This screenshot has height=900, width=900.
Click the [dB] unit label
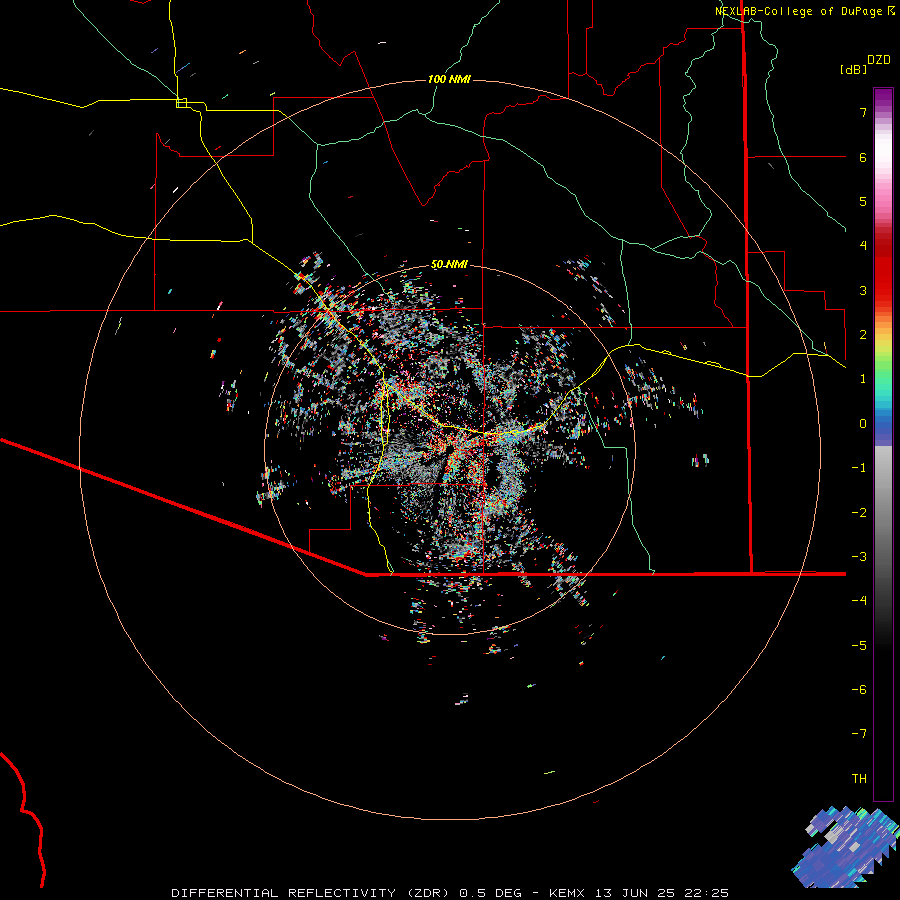pos(854,69)
